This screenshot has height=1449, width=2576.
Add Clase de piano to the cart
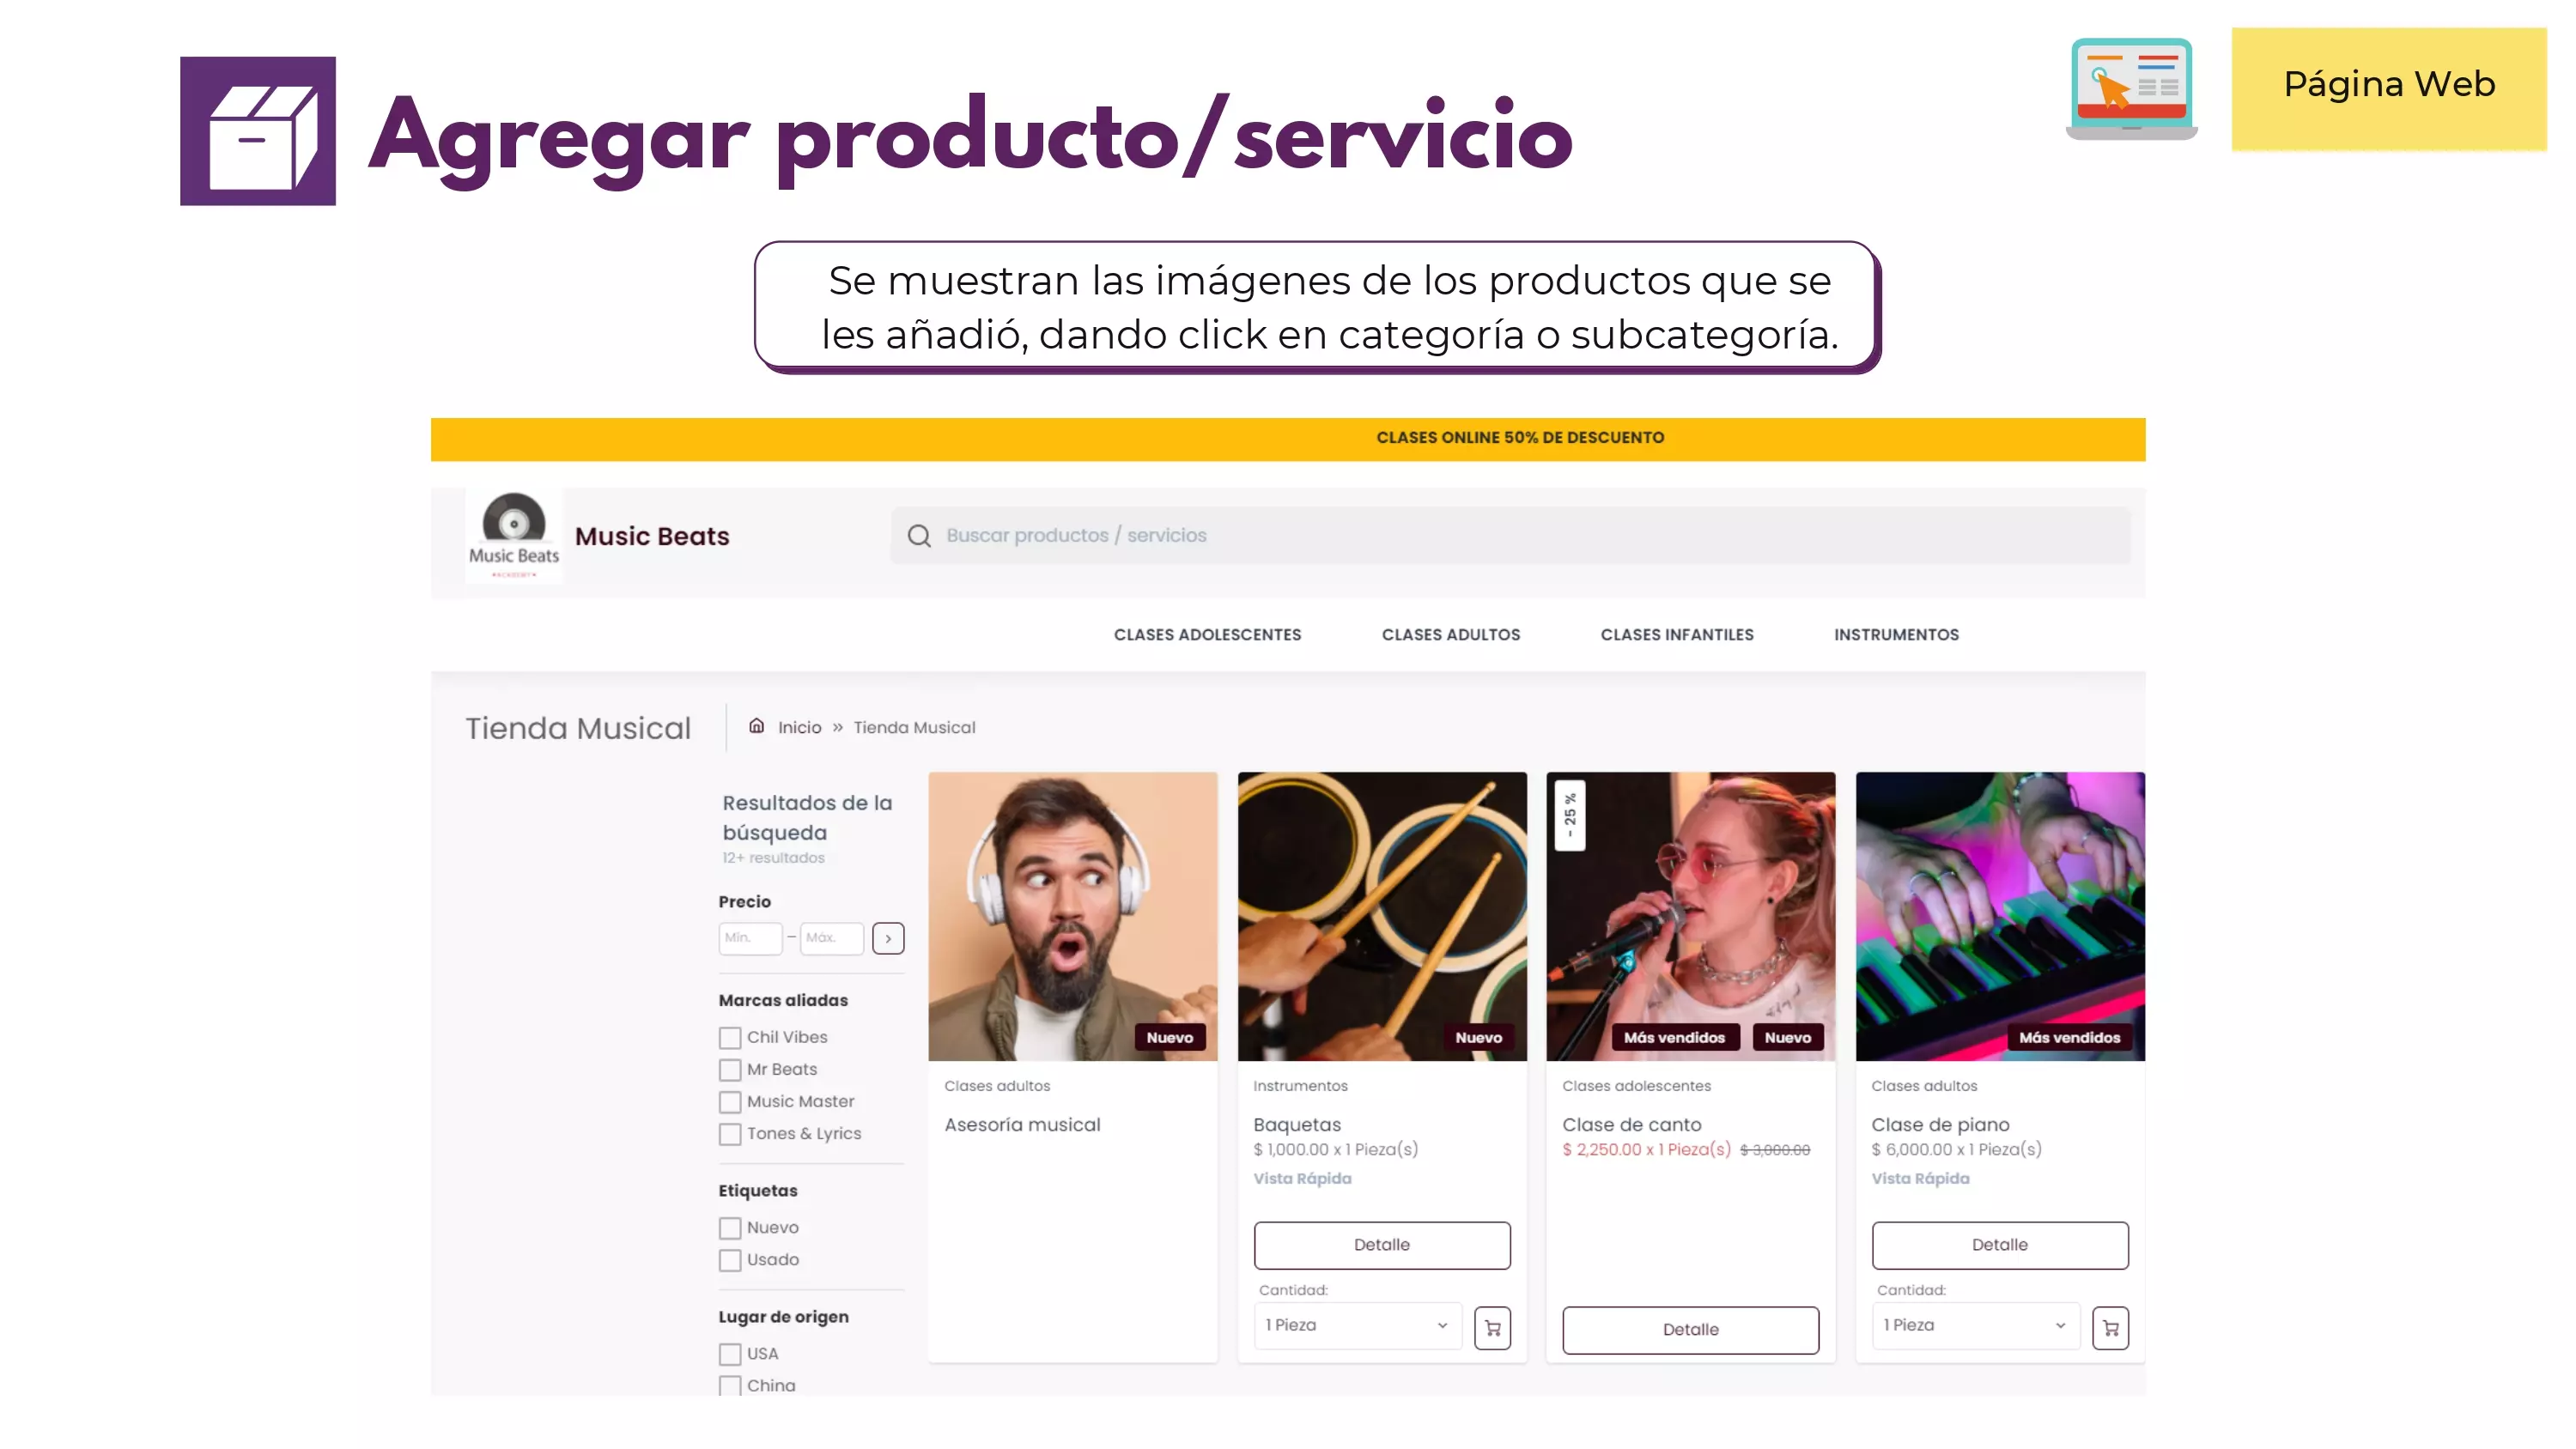click(x=2110, y=1328)
